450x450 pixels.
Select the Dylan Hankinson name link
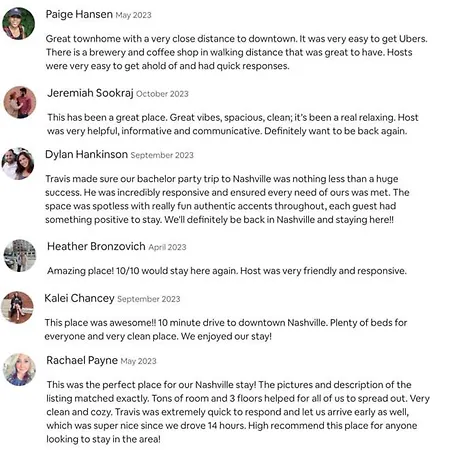(x=87, y=154)
